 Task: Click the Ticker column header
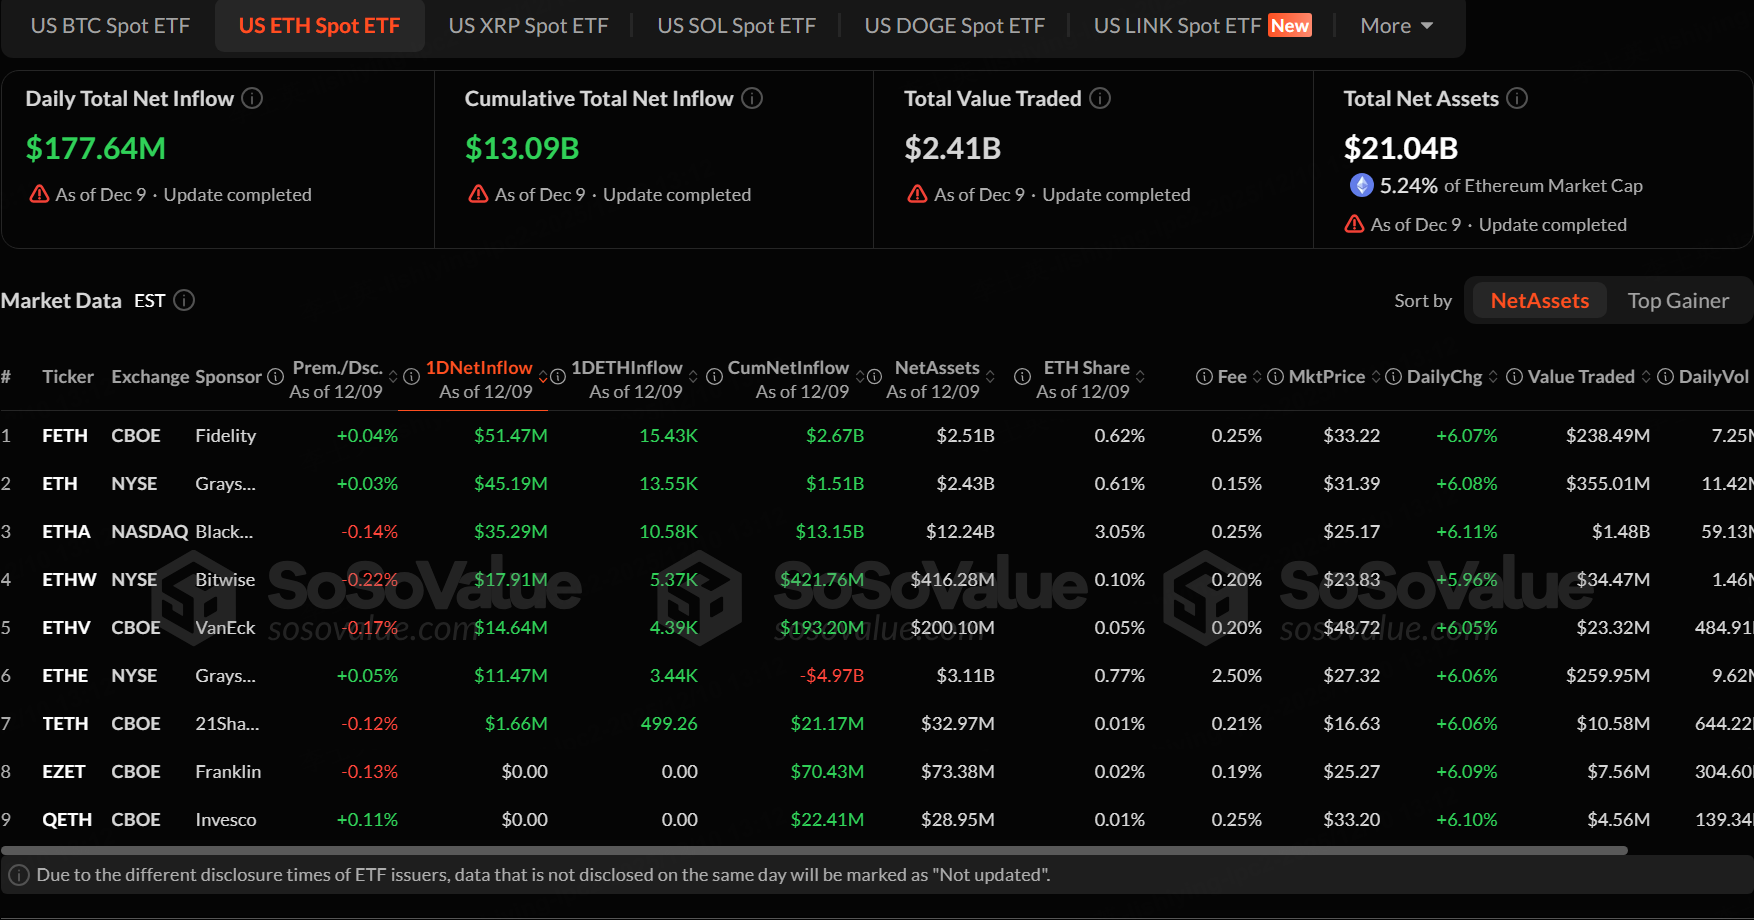[68, 377]
